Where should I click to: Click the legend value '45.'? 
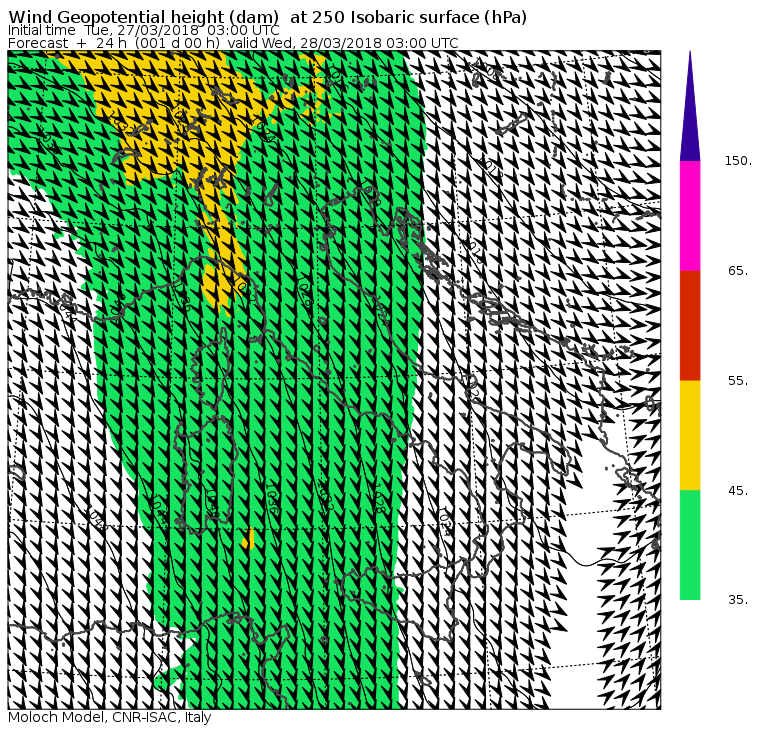click(738, 491)
